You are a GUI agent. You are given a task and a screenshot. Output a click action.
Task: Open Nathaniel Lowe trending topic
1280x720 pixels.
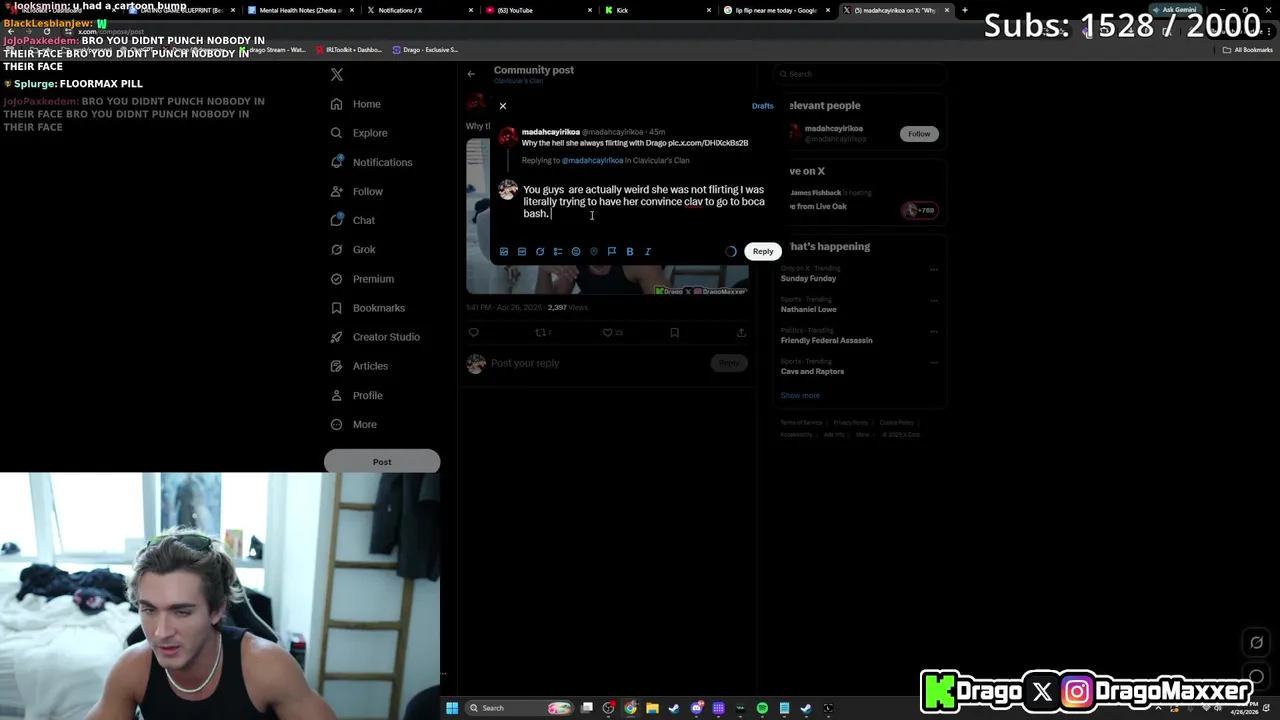tap(808, 310)
